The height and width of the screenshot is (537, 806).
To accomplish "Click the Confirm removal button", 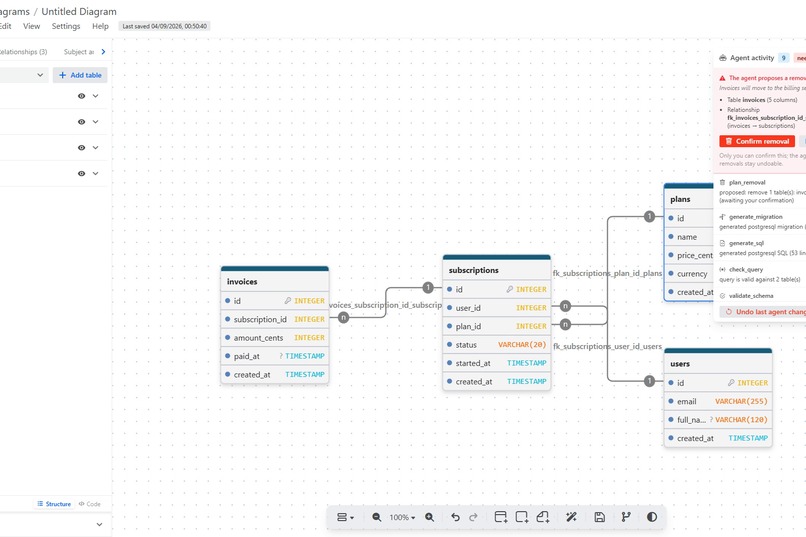I will [757, 141].
